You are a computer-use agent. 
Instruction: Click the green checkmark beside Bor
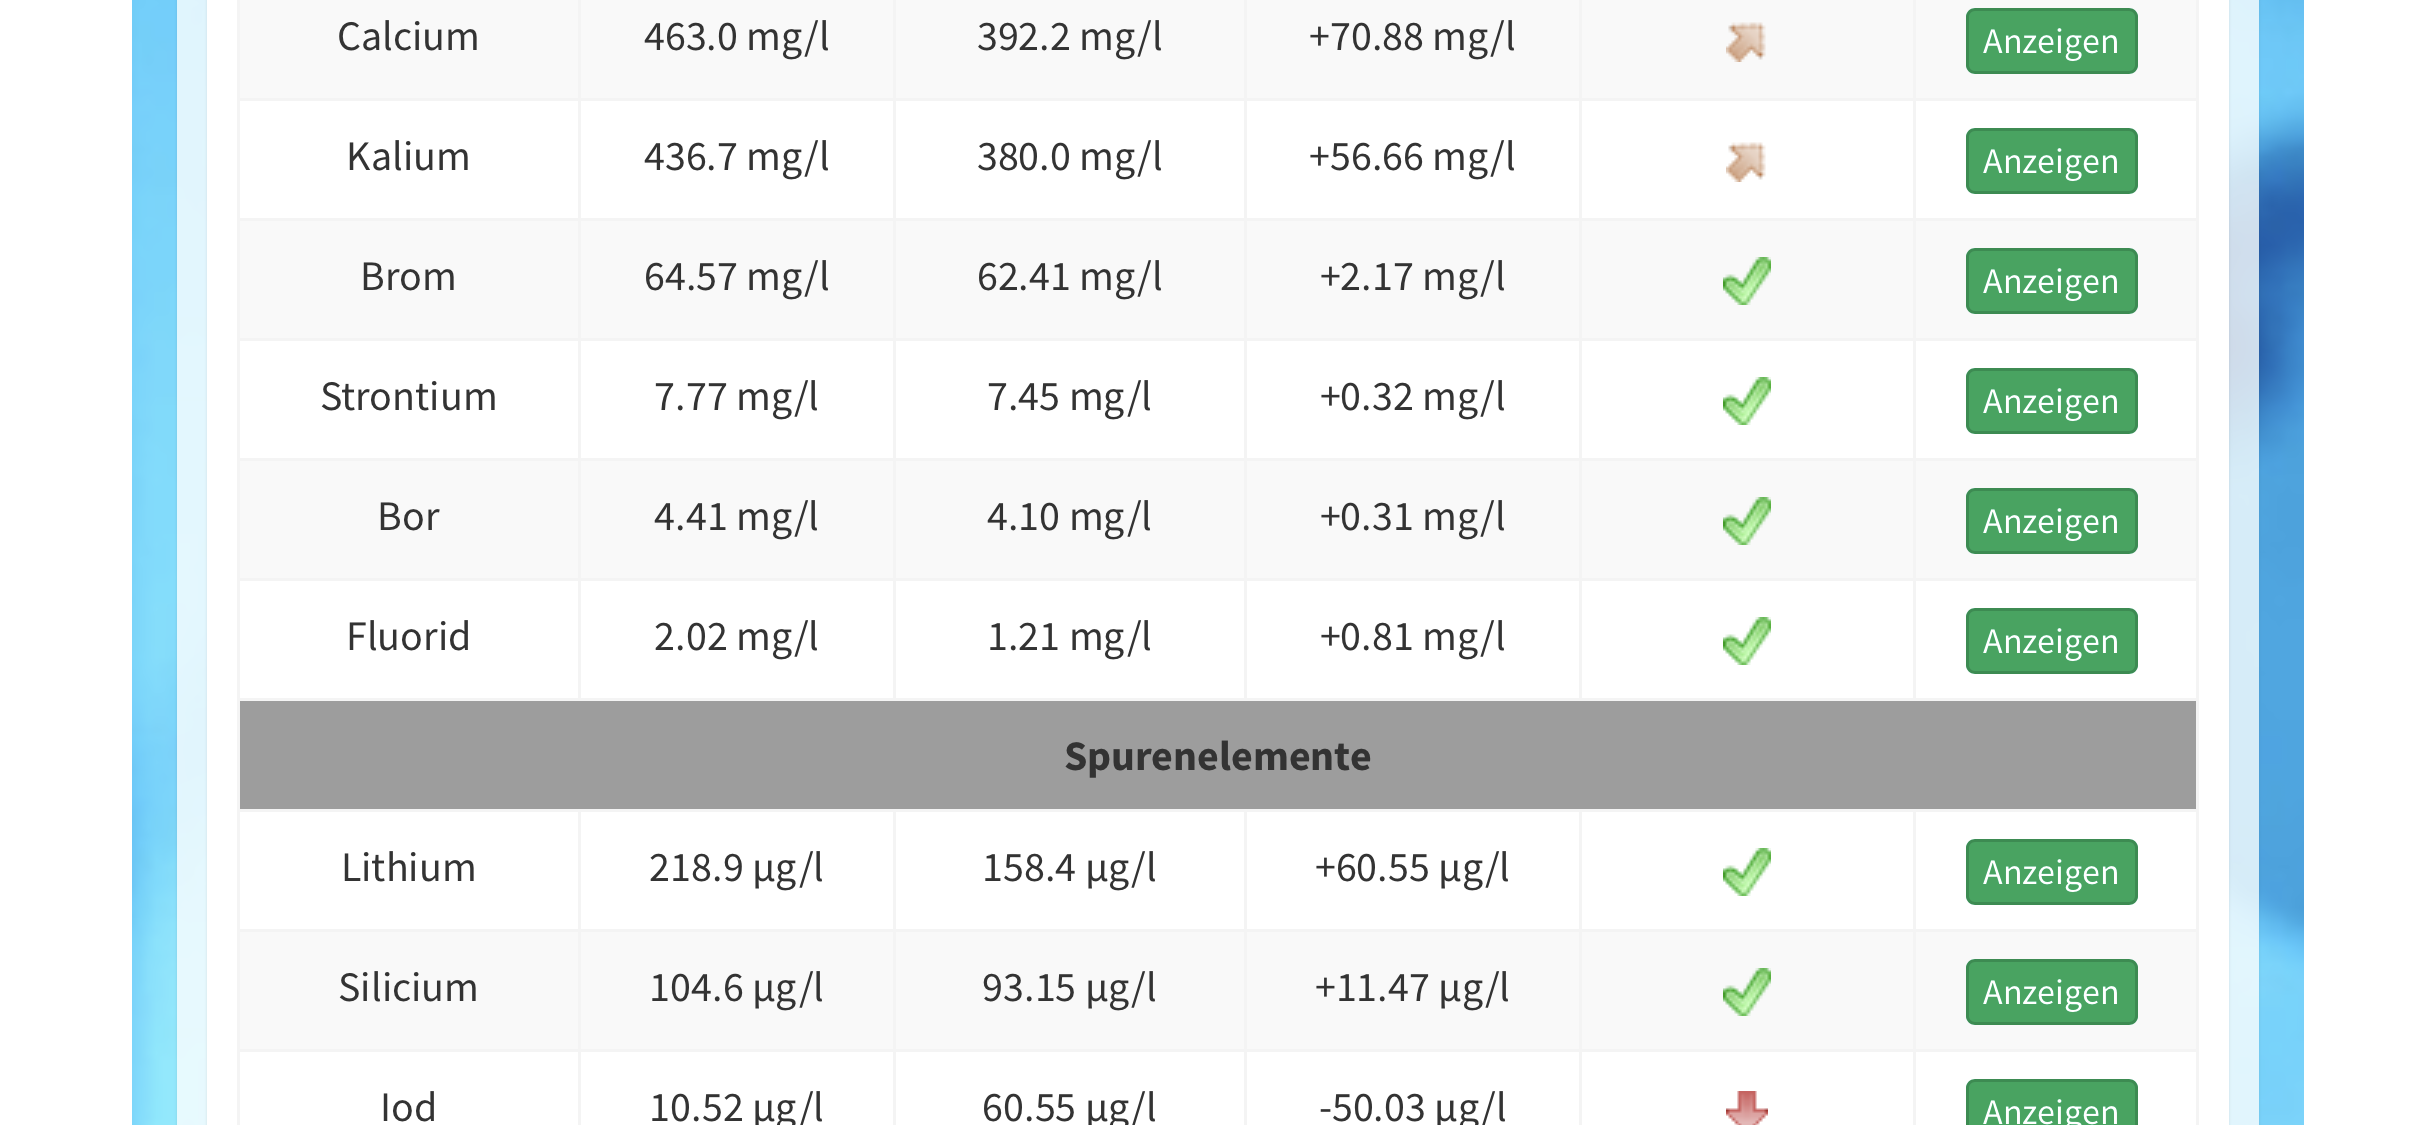point(1746,521)
